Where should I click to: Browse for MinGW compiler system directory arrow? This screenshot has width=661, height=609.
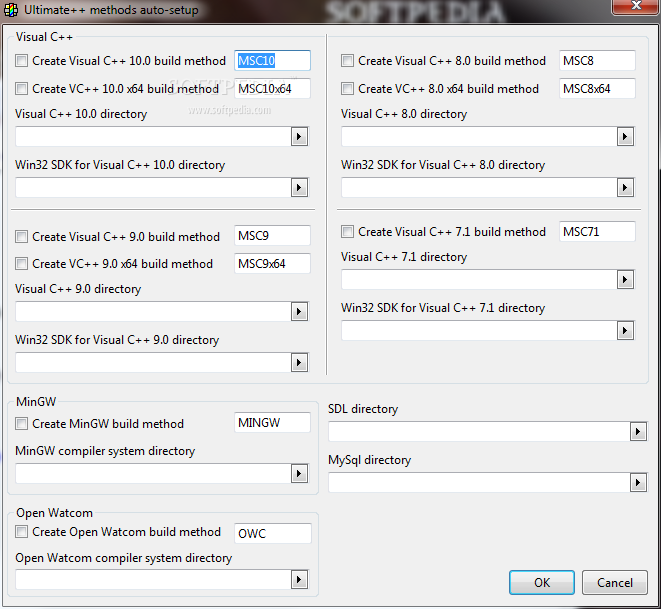click(x=299, y=474)
